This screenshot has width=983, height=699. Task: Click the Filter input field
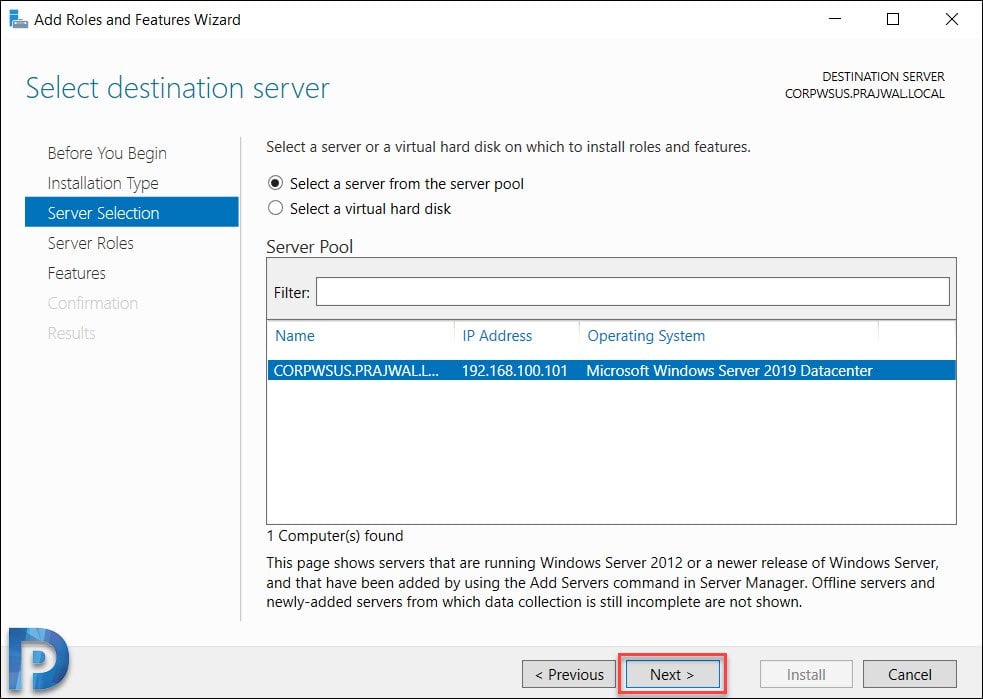coord(633,292)
